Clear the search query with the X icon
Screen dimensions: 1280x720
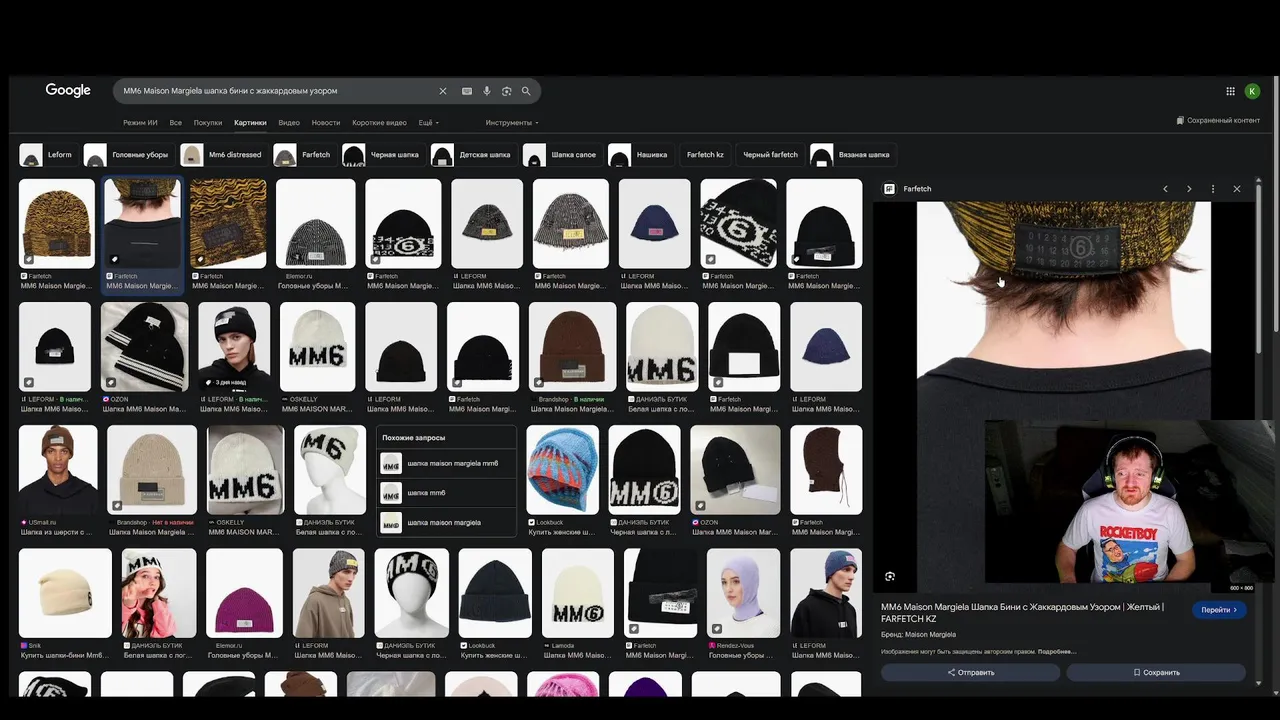[x=443, y=91]
